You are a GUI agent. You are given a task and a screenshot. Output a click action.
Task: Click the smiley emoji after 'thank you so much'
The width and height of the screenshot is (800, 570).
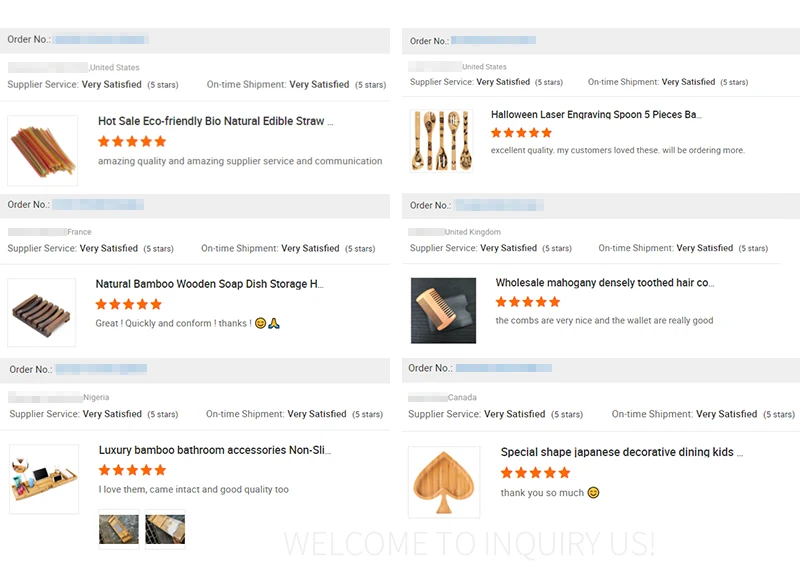tap(593, 493)
